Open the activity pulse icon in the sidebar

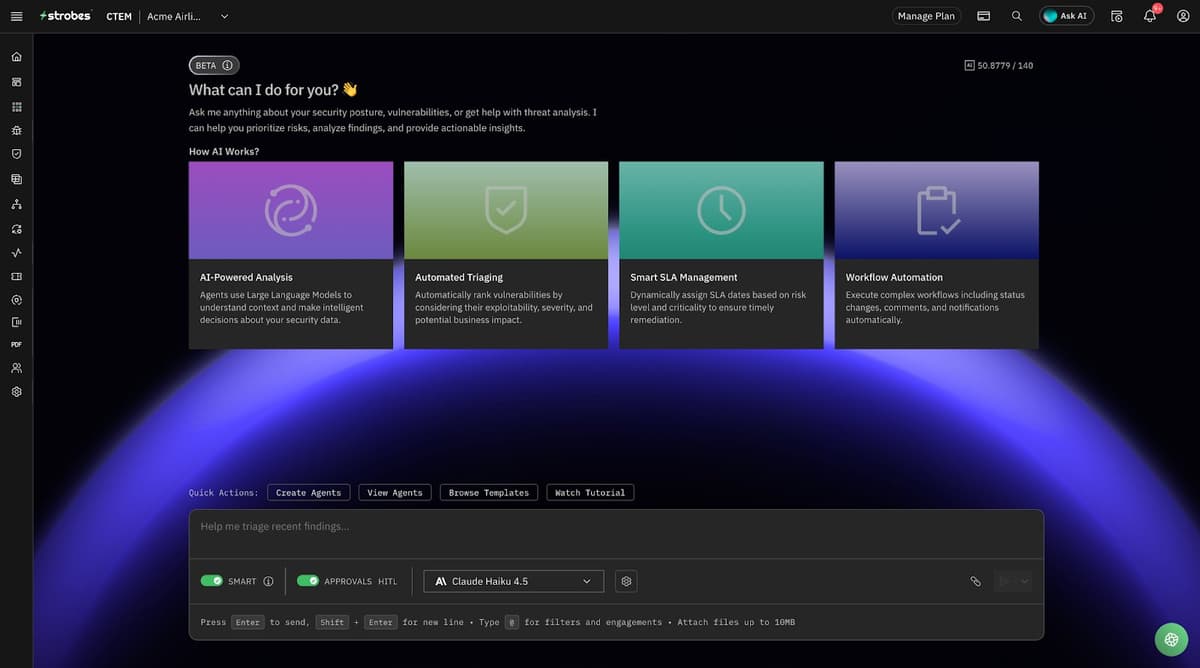pos(16,253)
